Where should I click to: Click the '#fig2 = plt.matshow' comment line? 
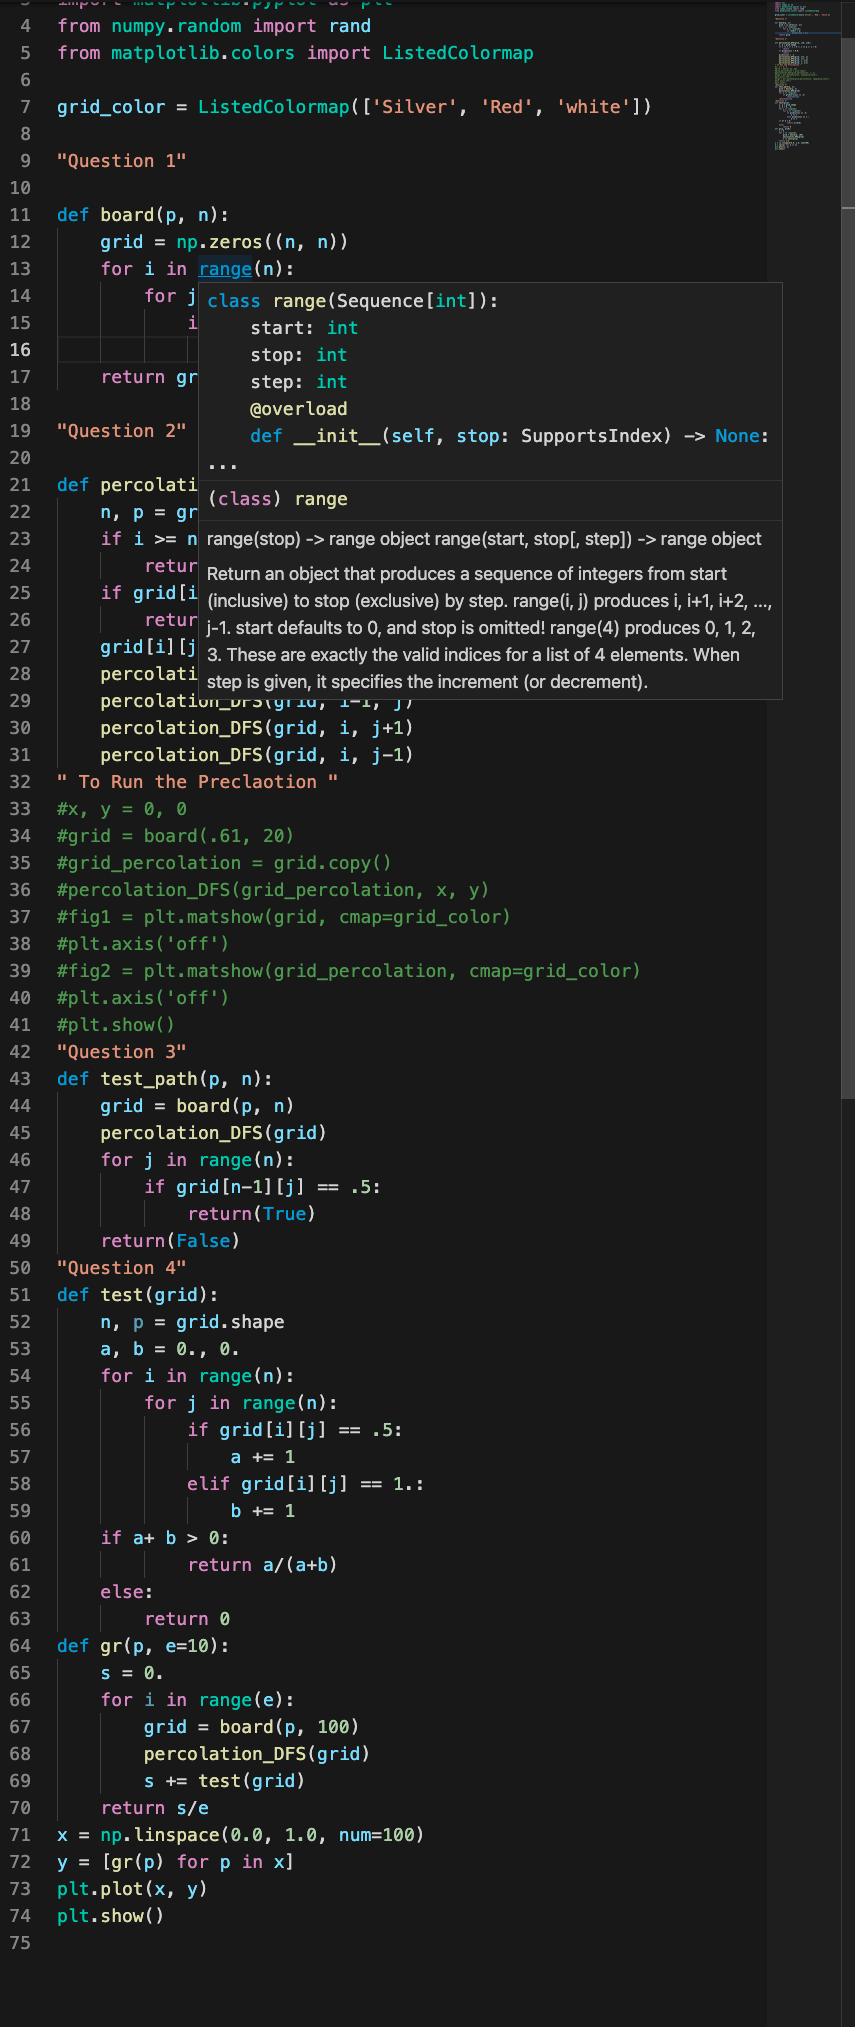(349, 971)
